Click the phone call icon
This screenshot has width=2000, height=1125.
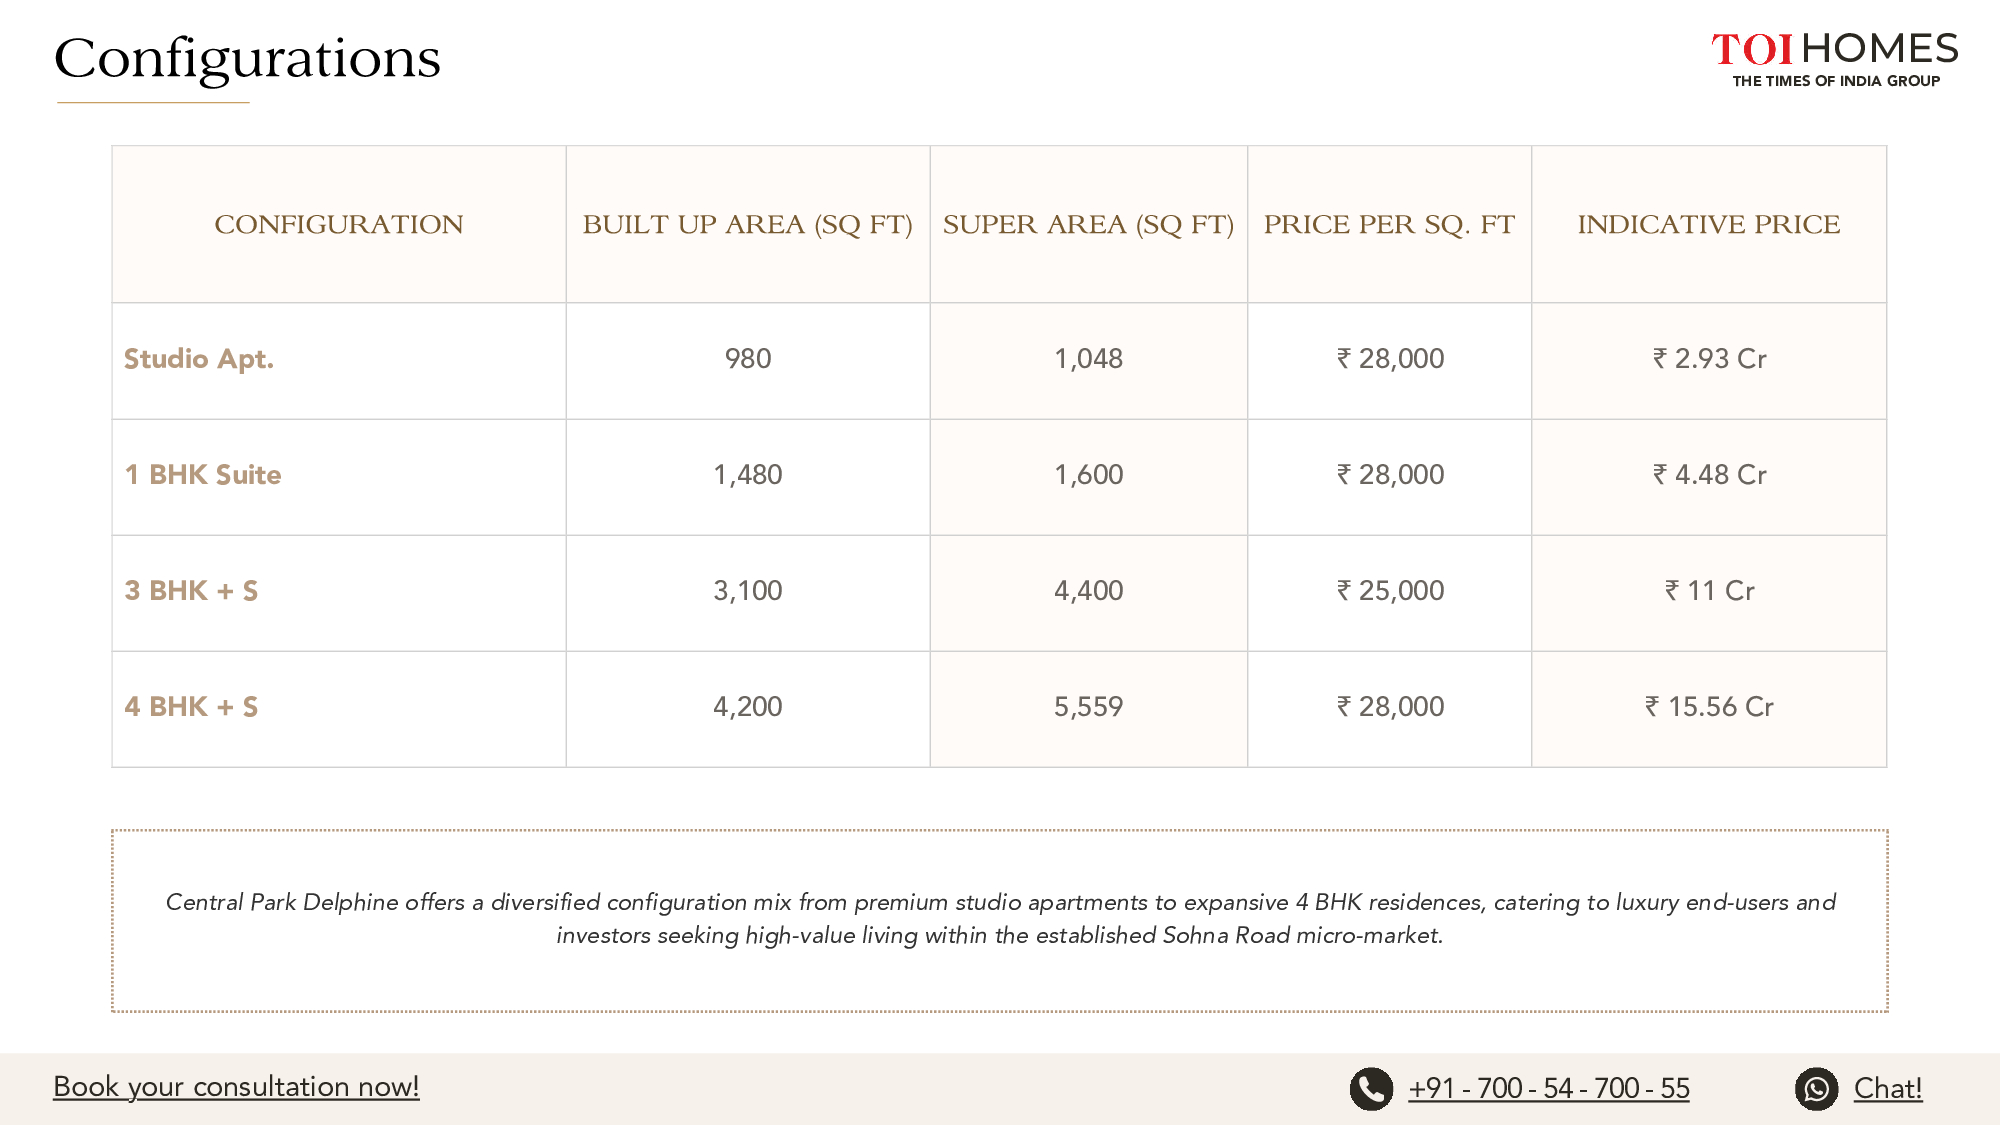click(x=1371, y=1089)
